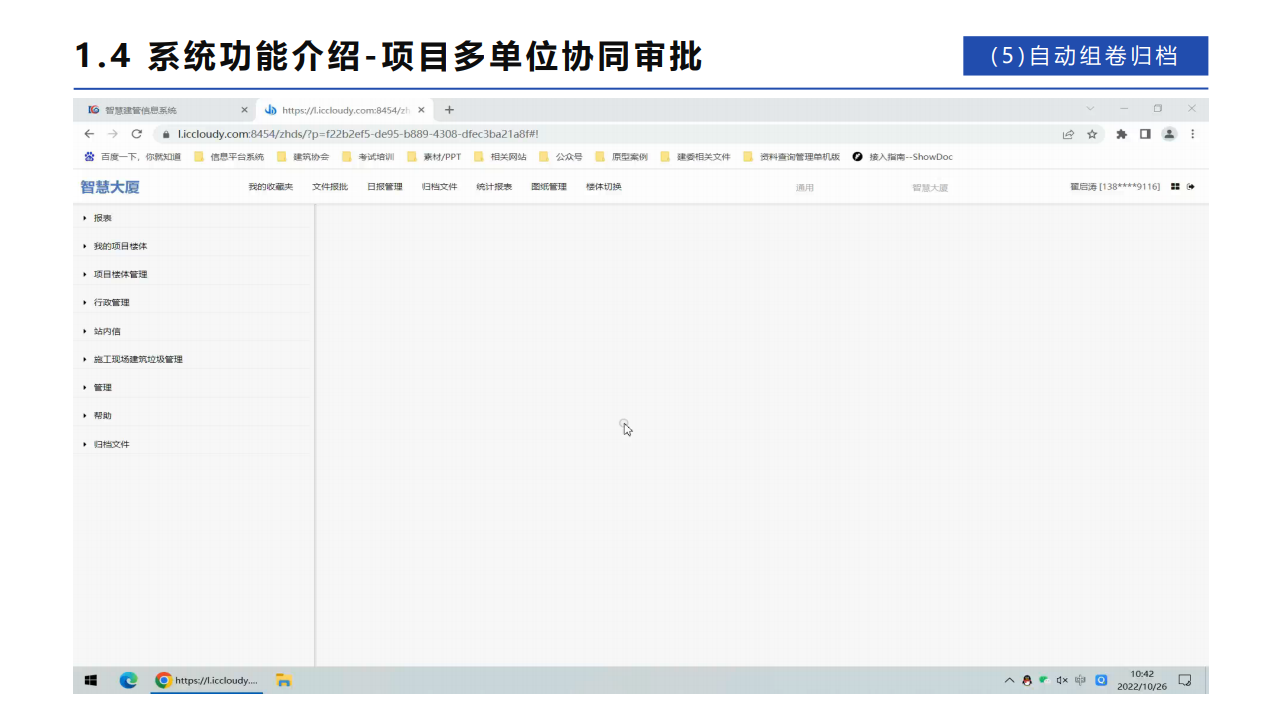The width and height of the screenshot is (1280, 720).
Task: Open the 公众号 bookmark folder
Action: 561,157
